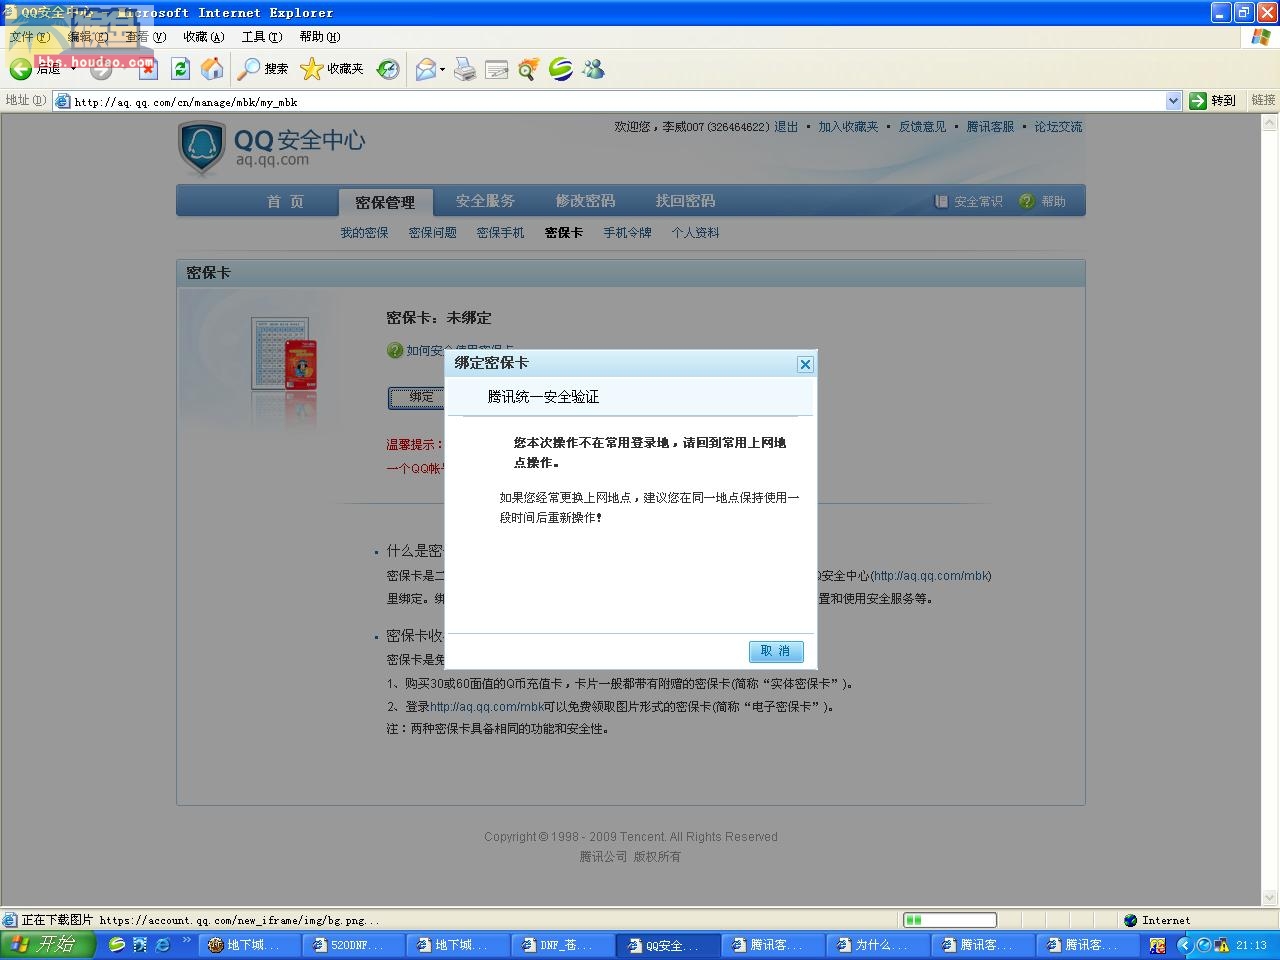Select the 密保管理 tab
Viewport: 1280px width, 960px height.
pos(385,202)
